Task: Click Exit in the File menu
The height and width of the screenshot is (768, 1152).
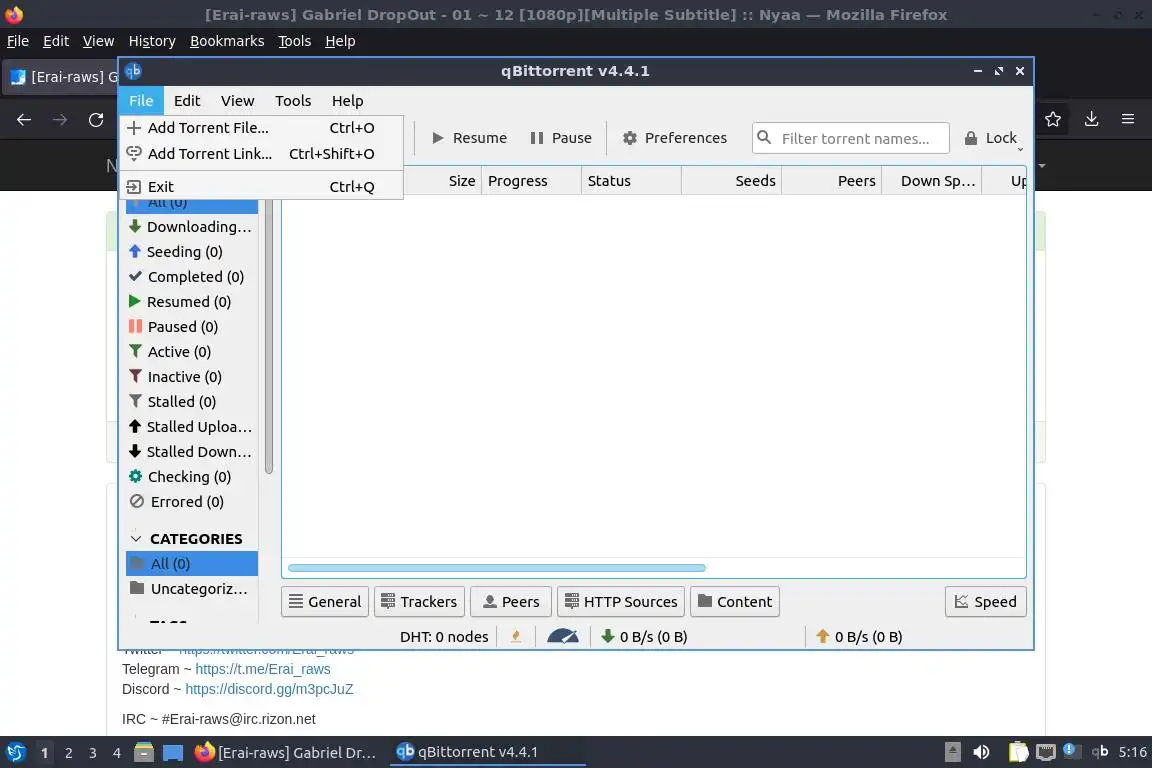Action: click(261, 187)
